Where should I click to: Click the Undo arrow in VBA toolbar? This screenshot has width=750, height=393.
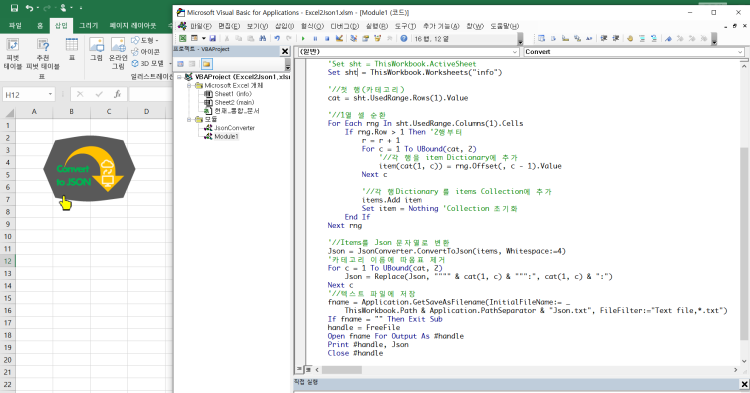[x=277, y=39]
